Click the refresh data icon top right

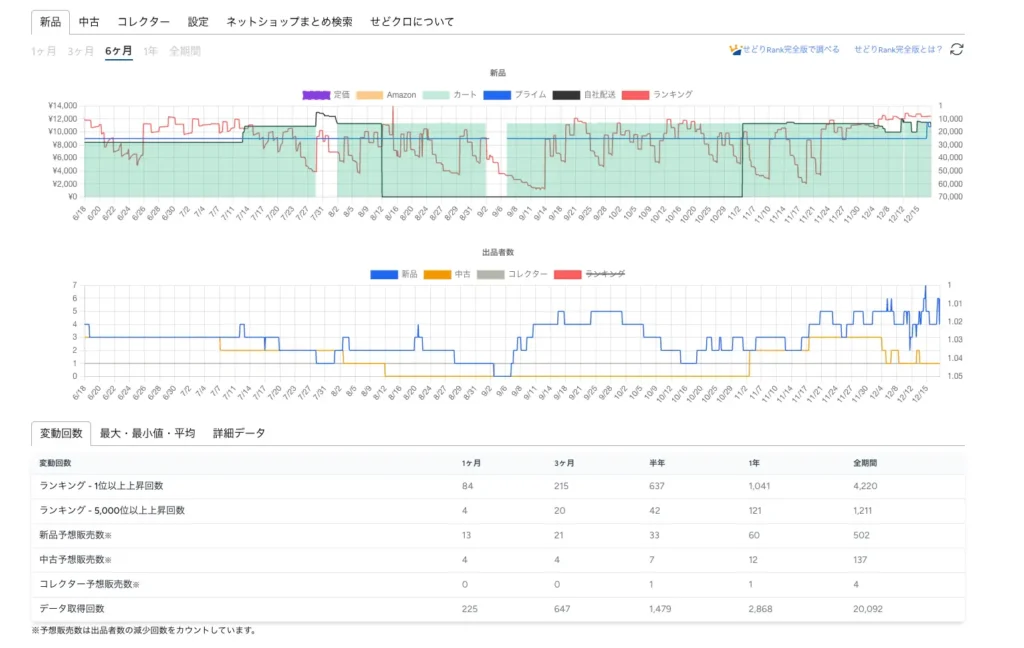coord(958,49)
